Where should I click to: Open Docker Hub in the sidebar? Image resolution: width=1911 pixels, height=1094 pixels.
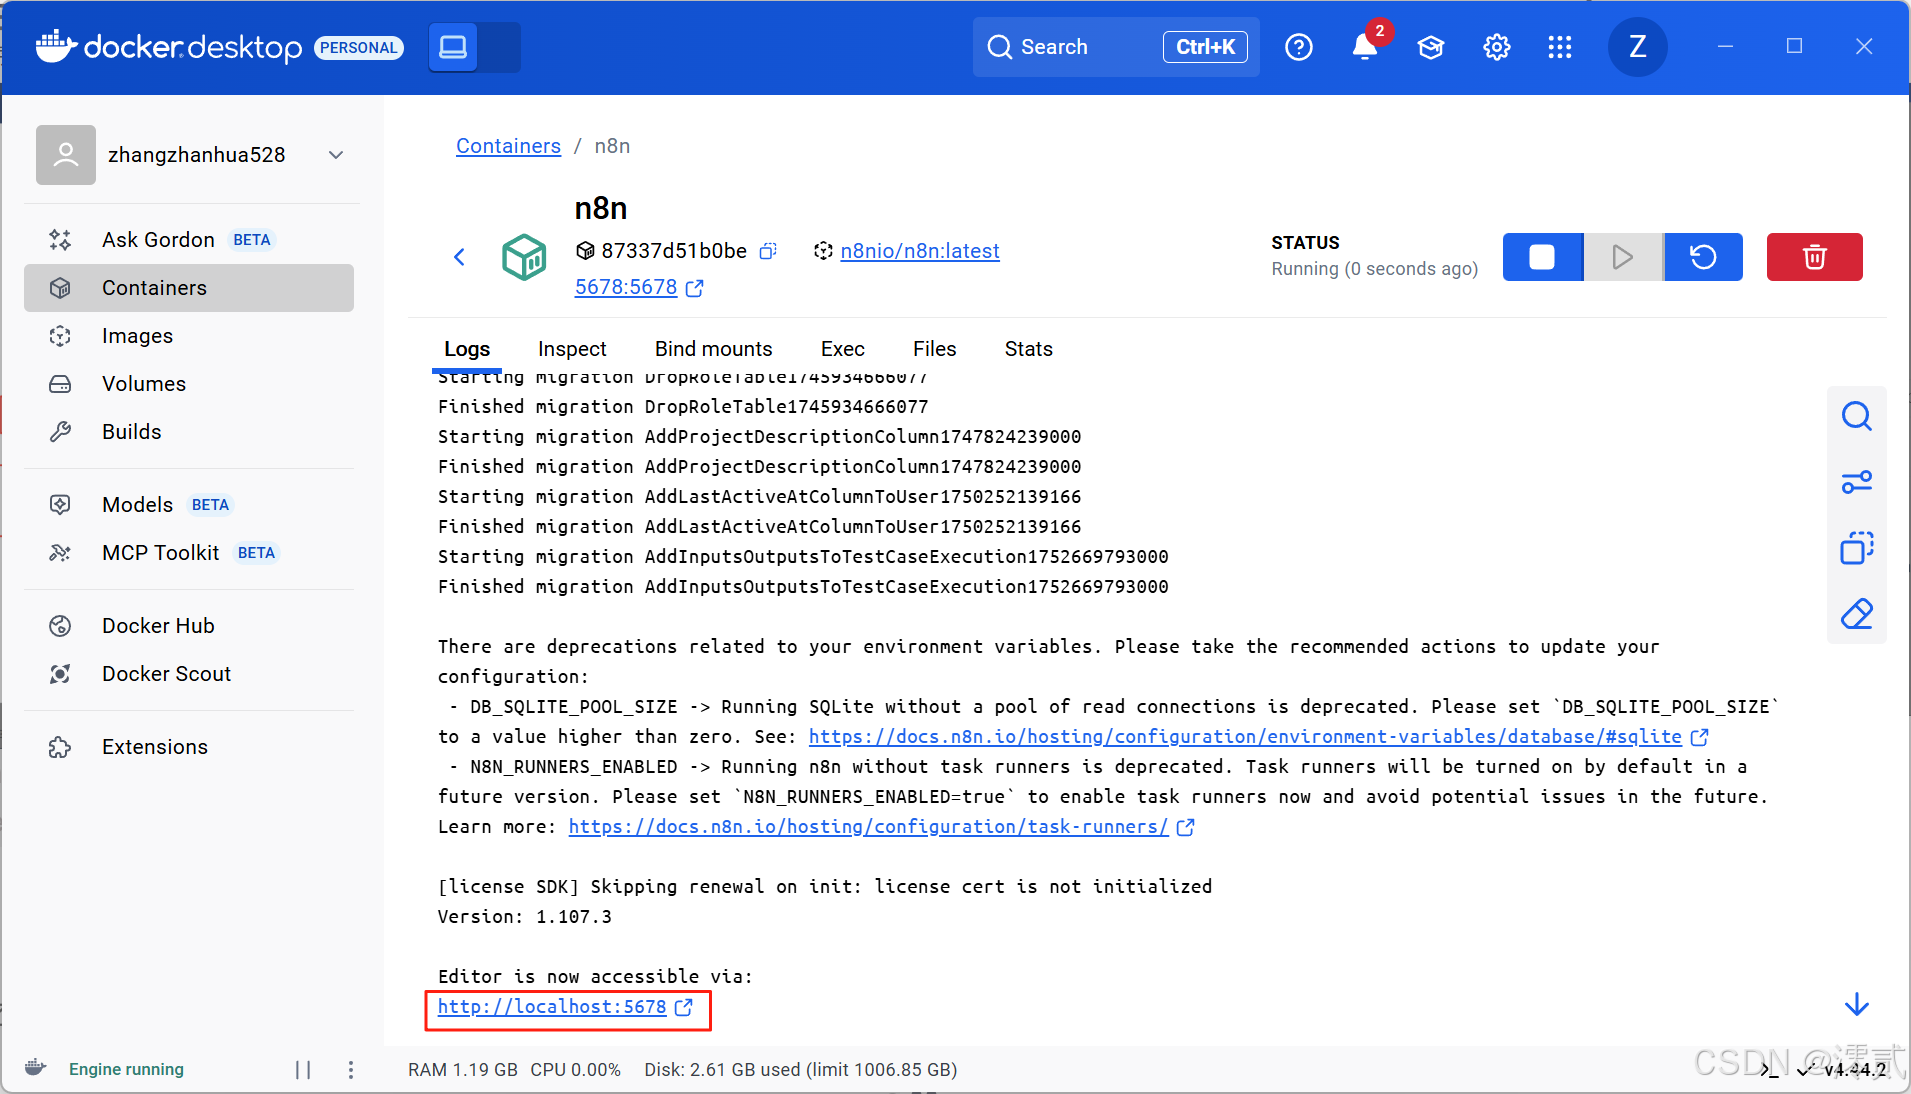pyautogui.click(x=189, y=626)
